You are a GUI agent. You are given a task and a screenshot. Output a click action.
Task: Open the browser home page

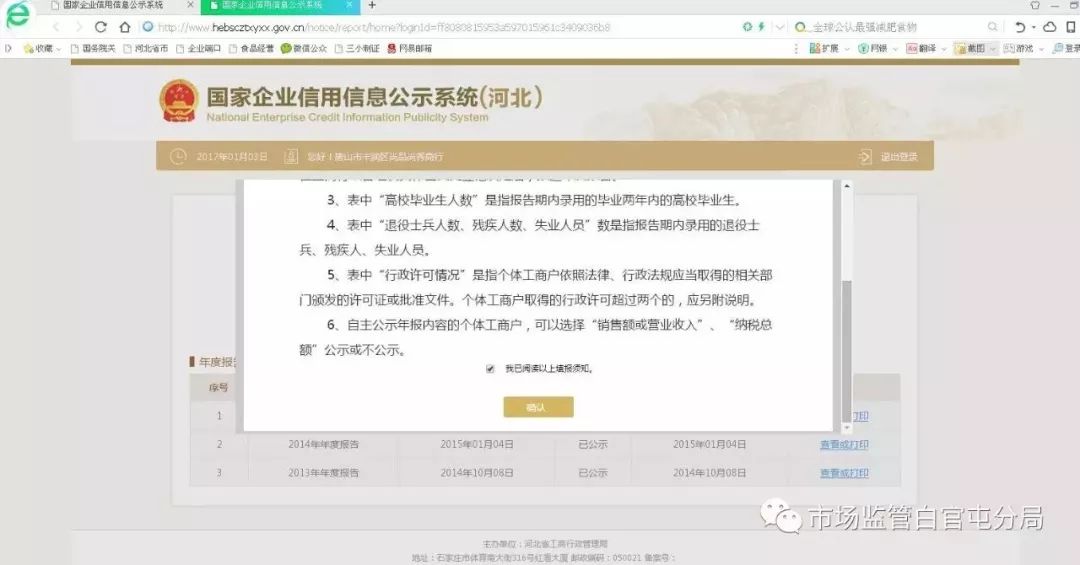(x=125, y=28)
